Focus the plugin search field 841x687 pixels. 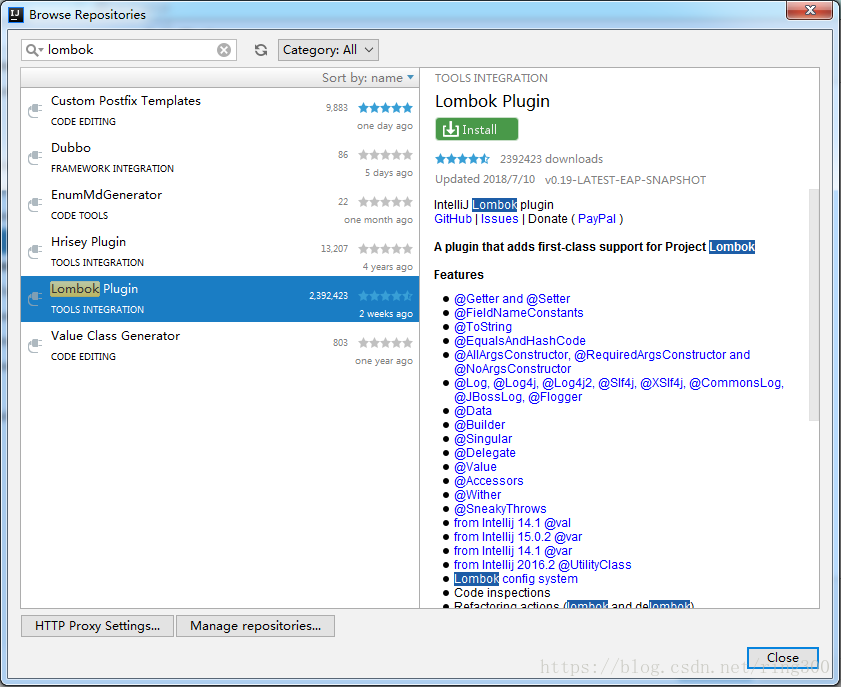tap(129, 50)
